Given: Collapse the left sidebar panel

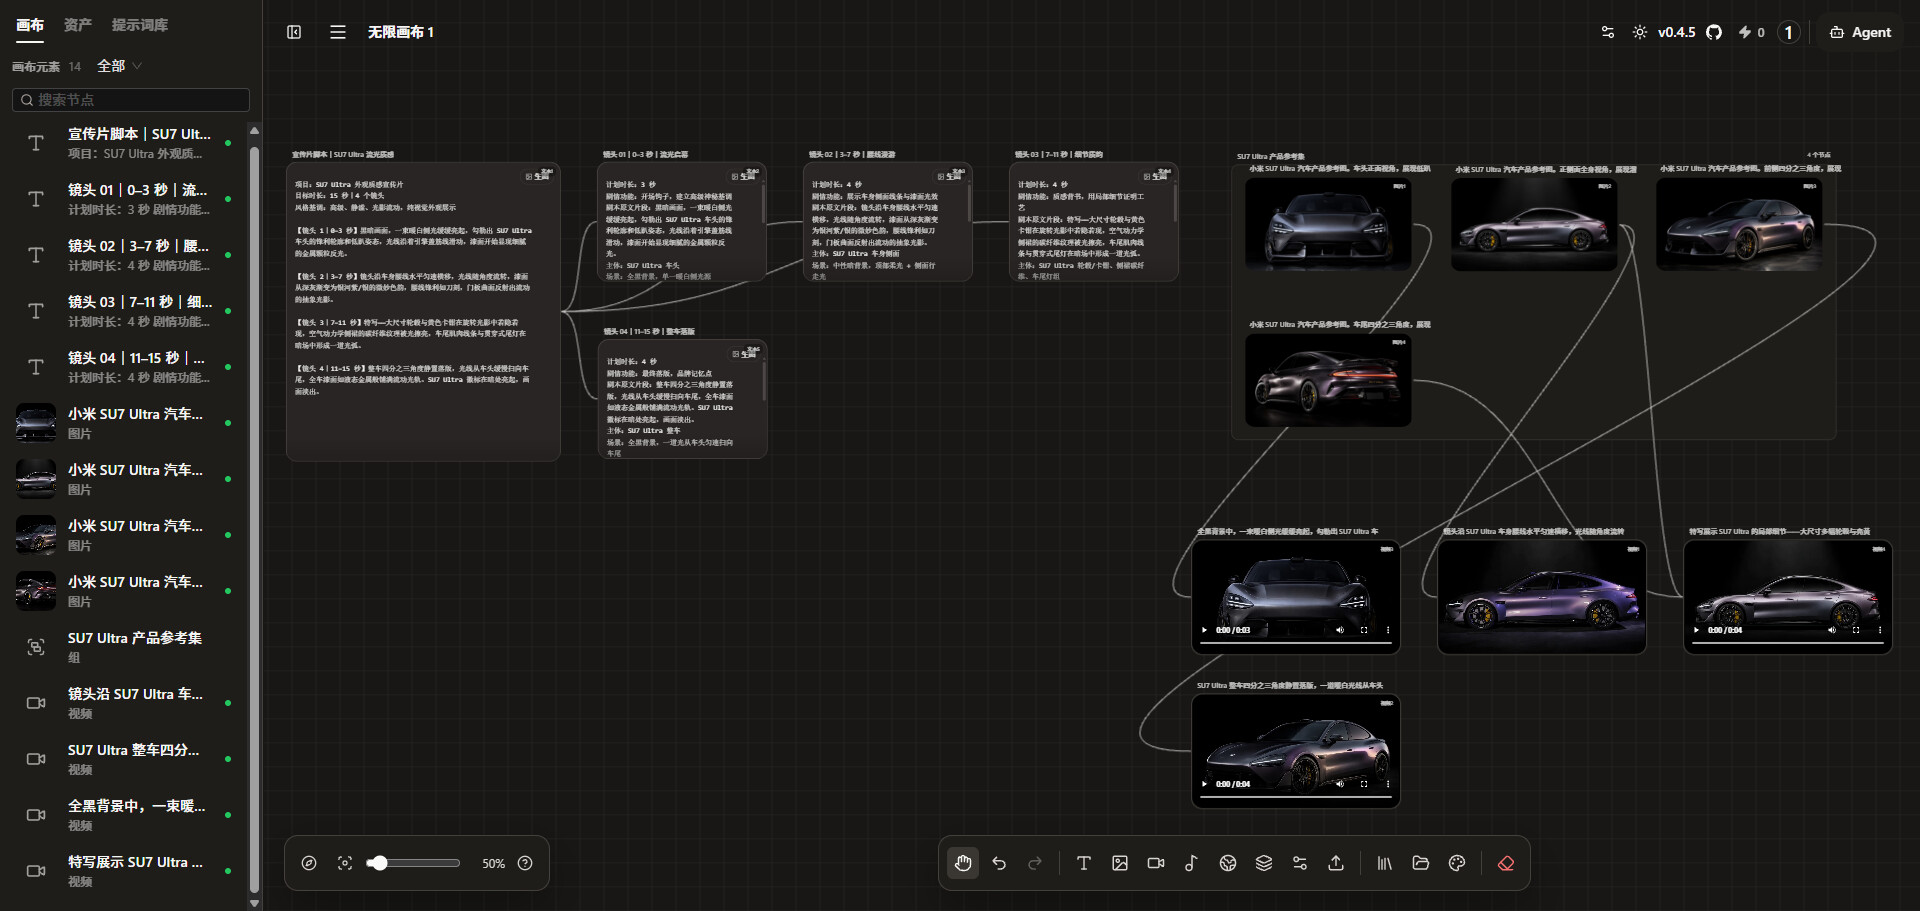Looking at the screenshot, I should (294, 32).
